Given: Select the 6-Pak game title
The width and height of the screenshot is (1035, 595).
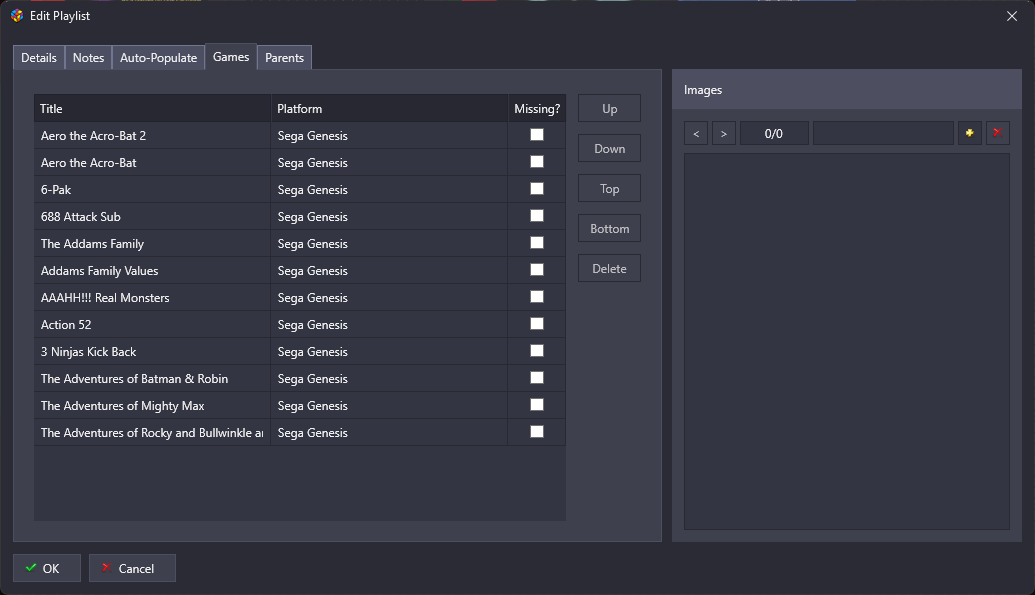Looking at the screenshot, I should (x=56, y=190).
